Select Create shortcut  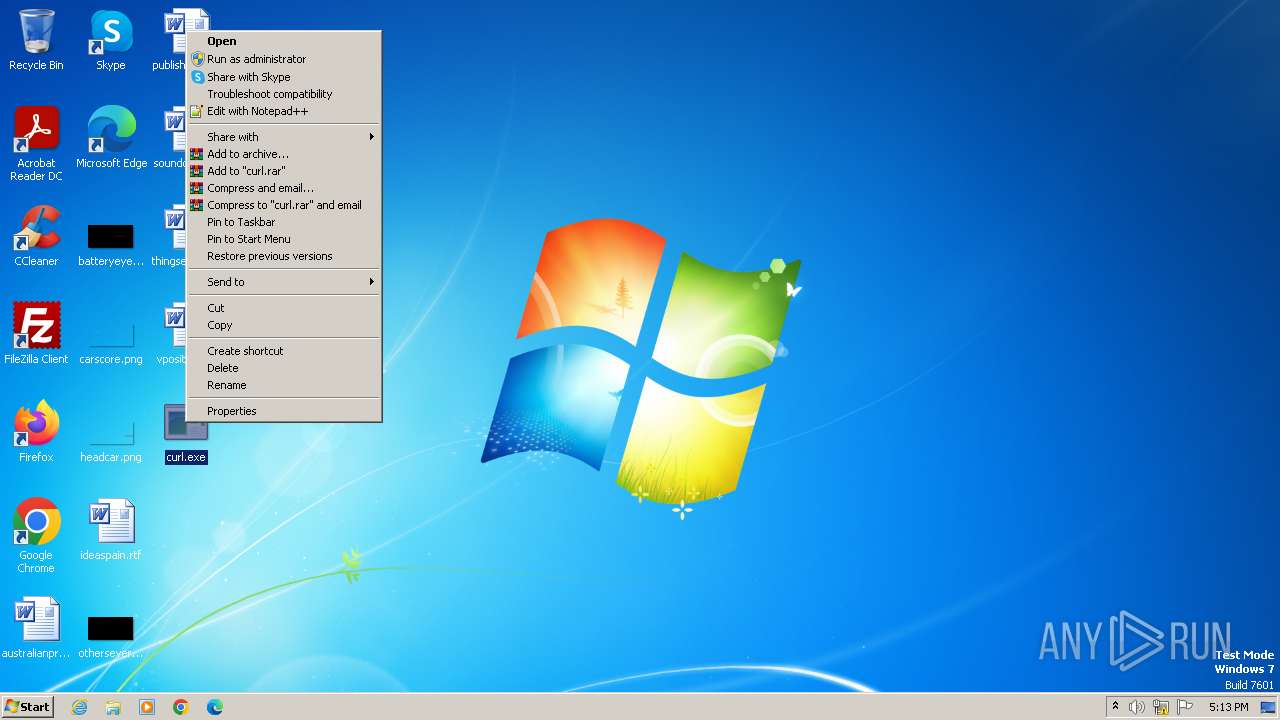pos(284,351)
